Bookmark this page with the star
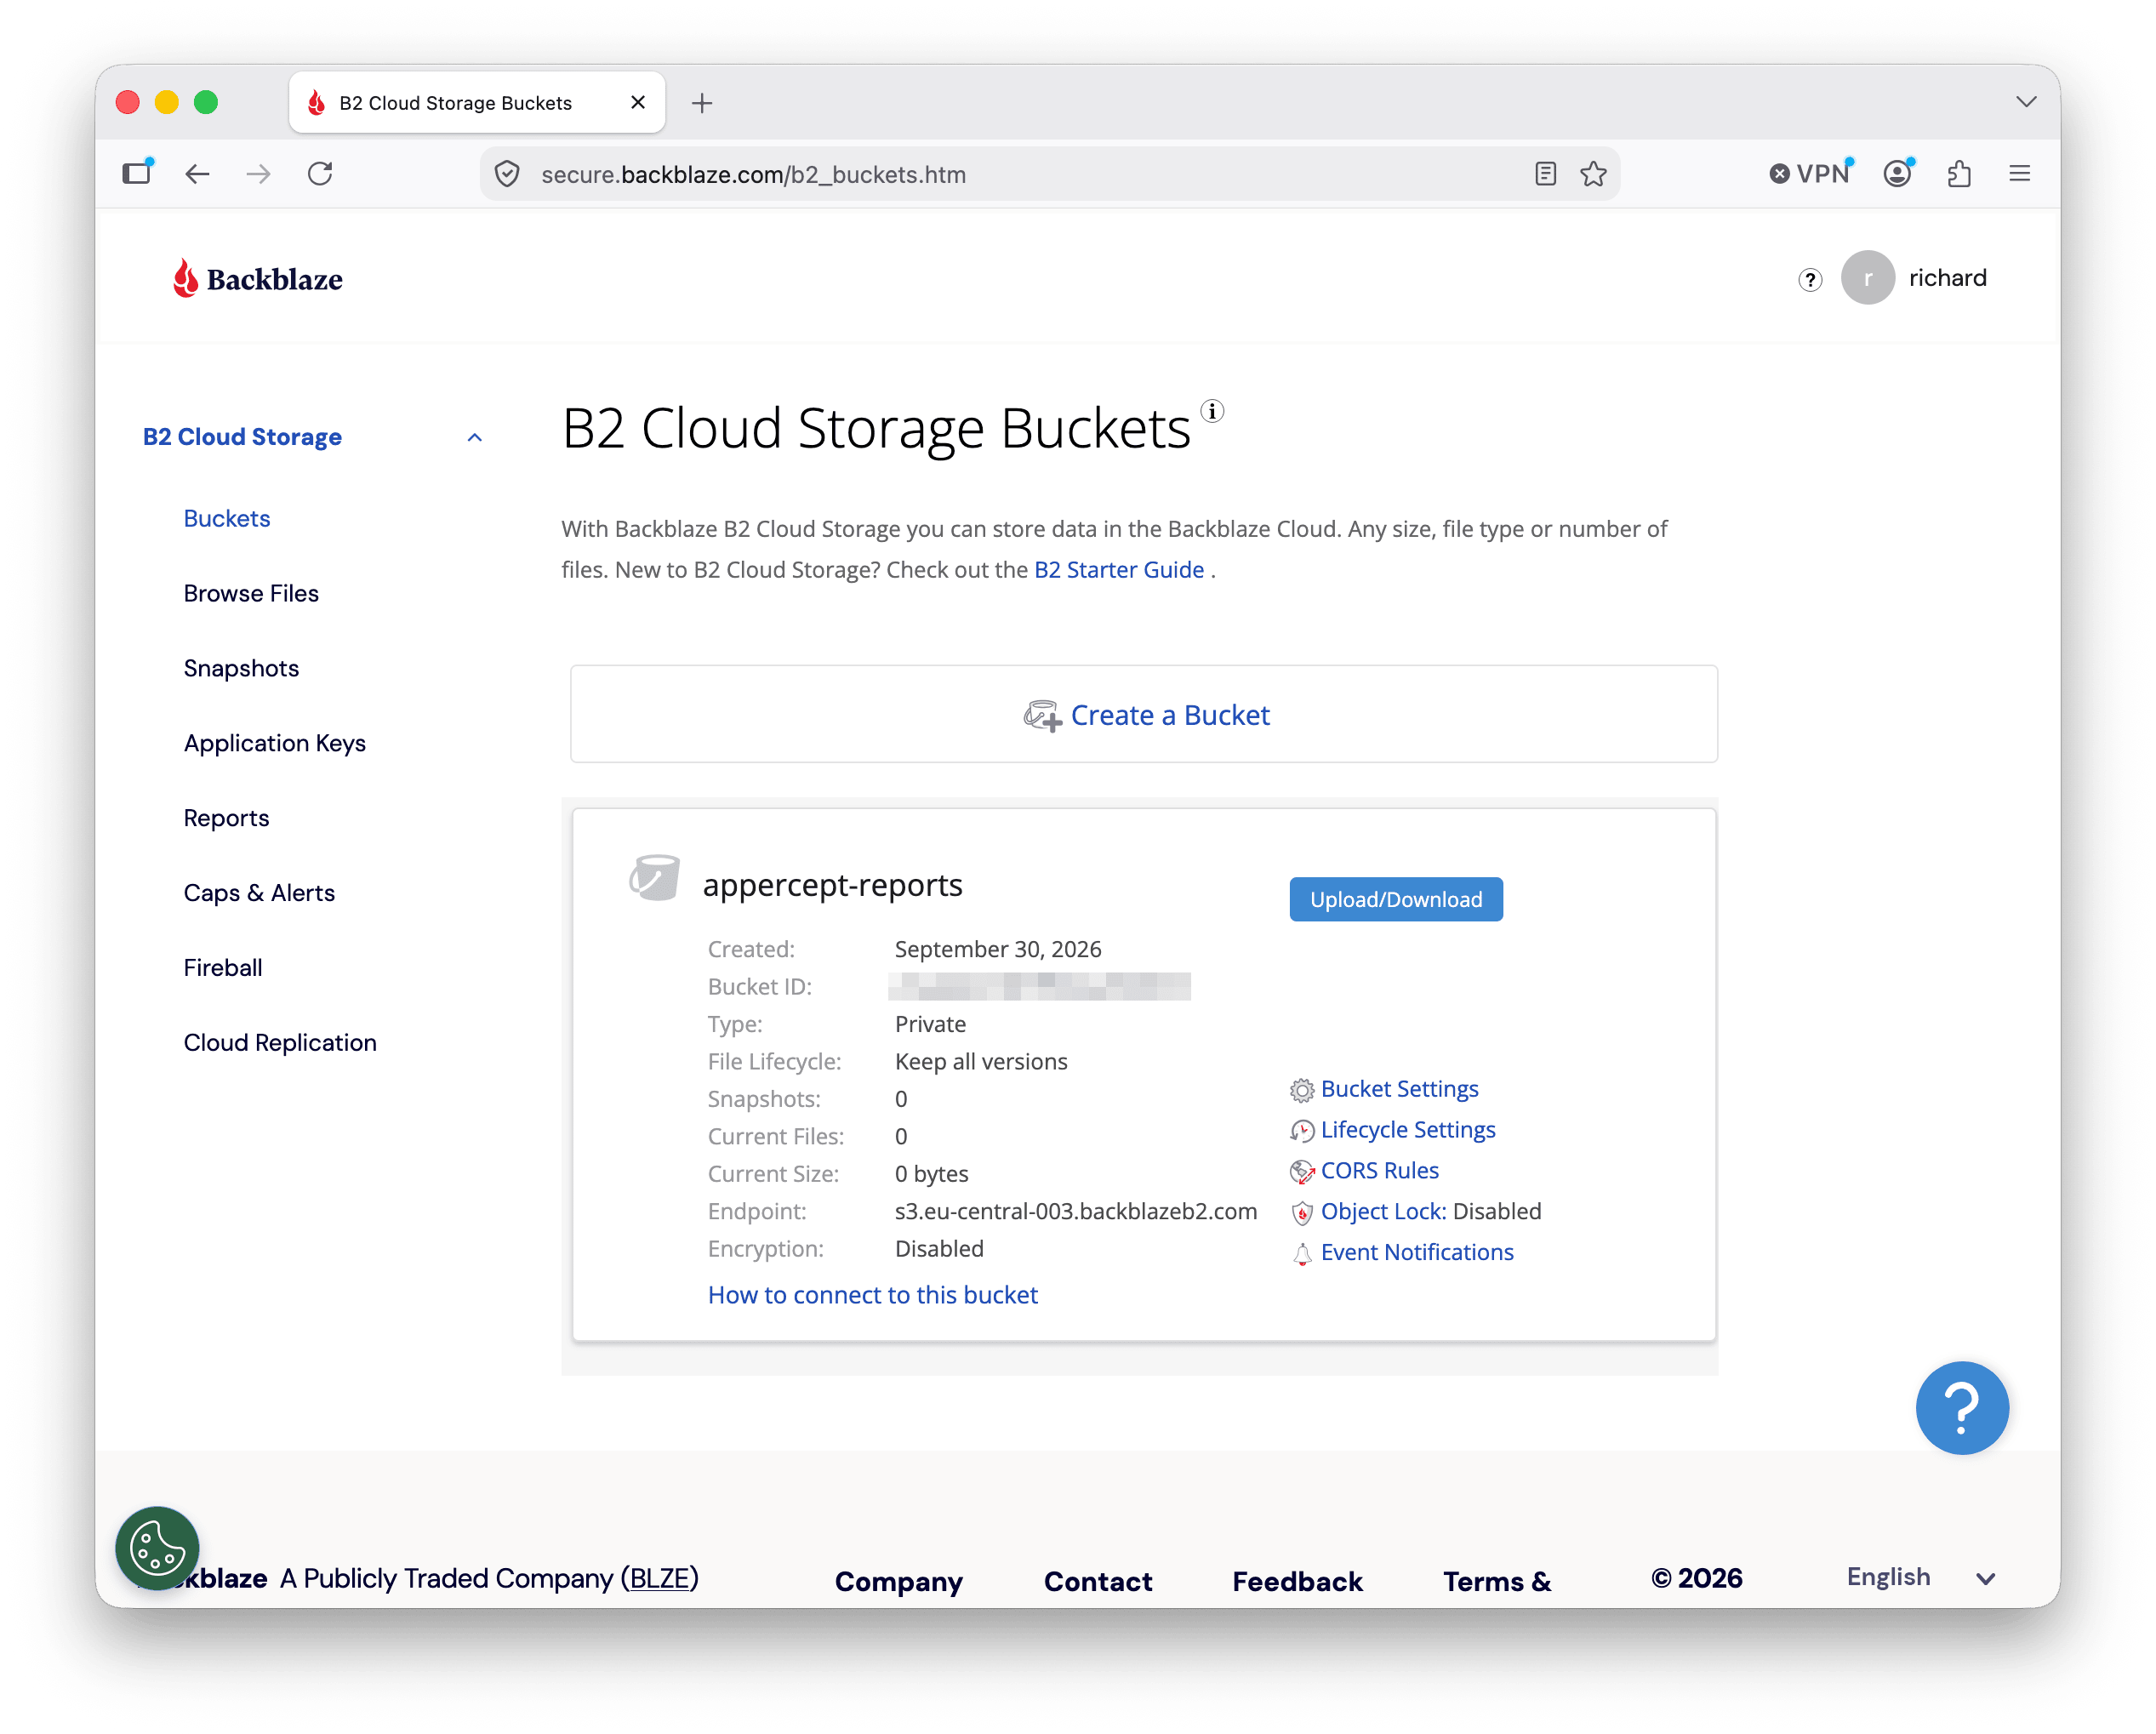This screenshot has width=2156, height=1734. (x=1593, y=174)
